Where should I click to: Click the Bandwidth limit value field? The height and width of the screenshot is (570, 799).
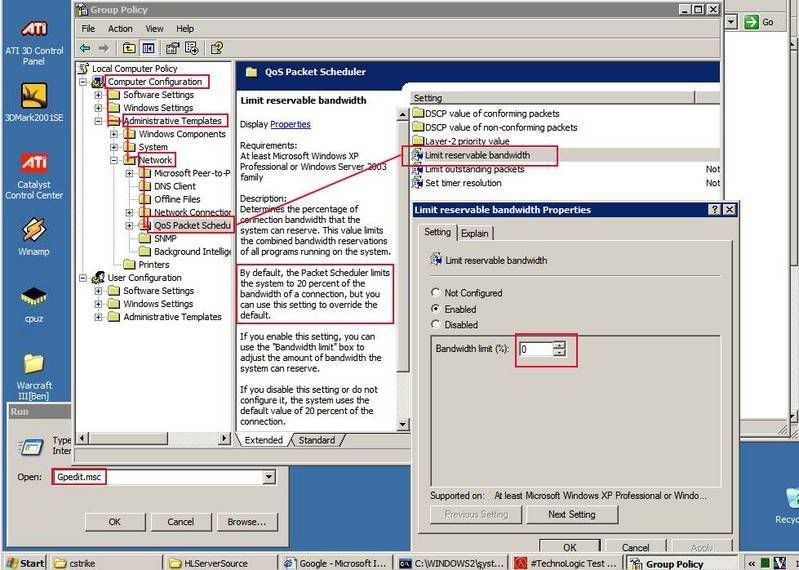pyautogui.click(x=536, y=349)
